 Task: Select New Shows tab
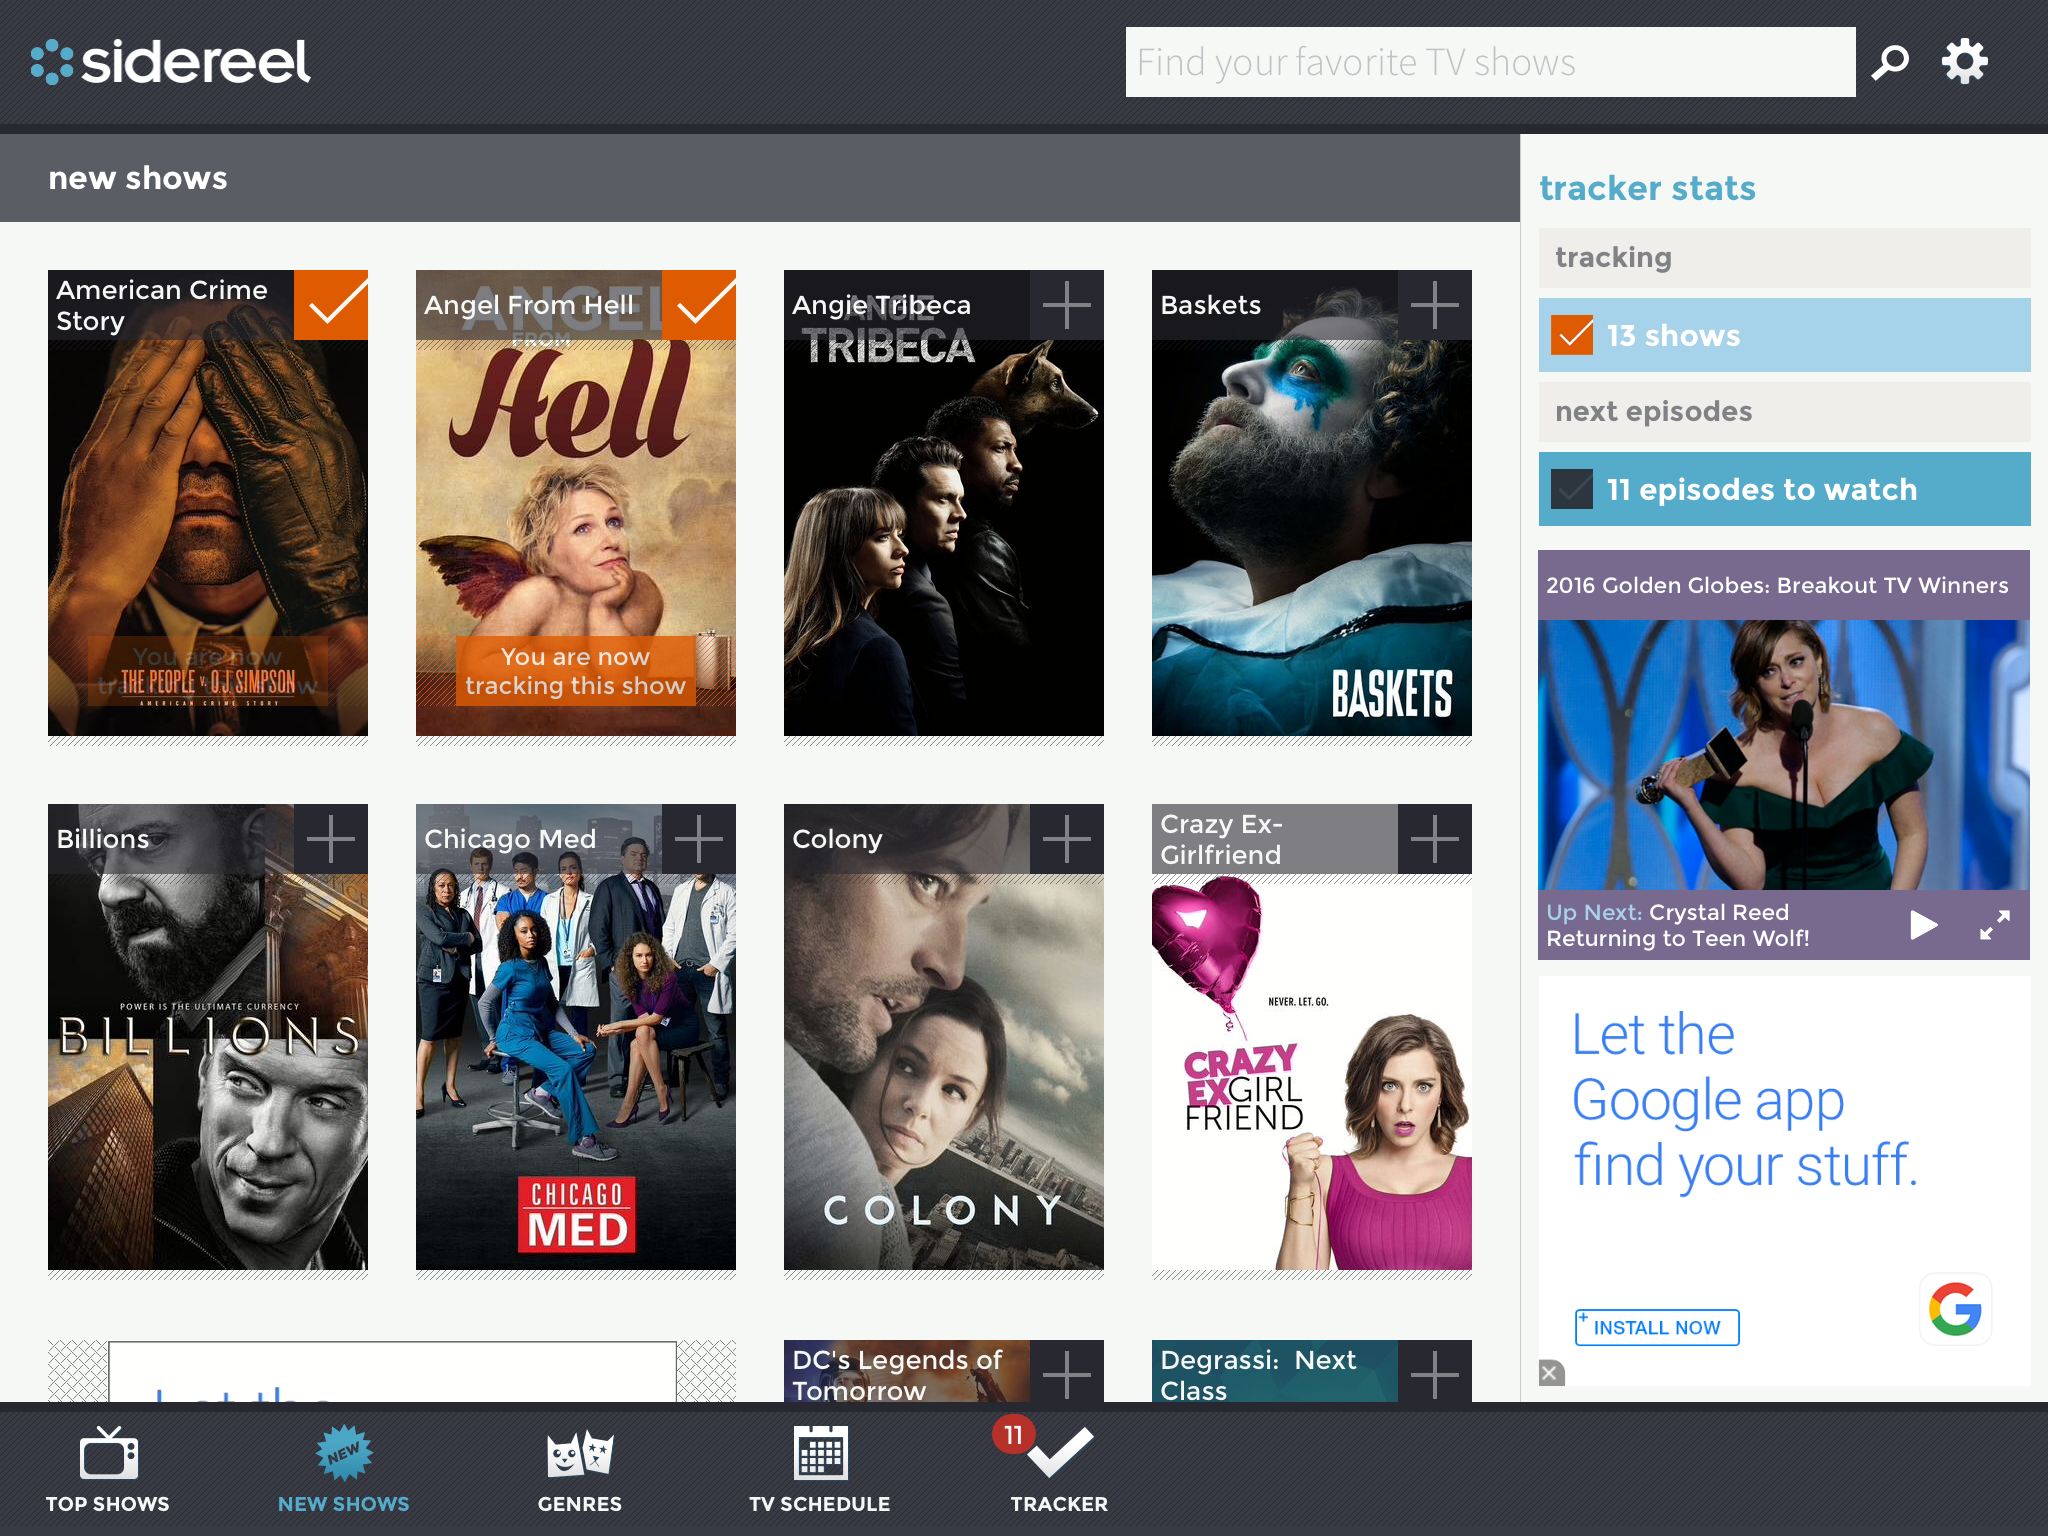click(344, 1470)
